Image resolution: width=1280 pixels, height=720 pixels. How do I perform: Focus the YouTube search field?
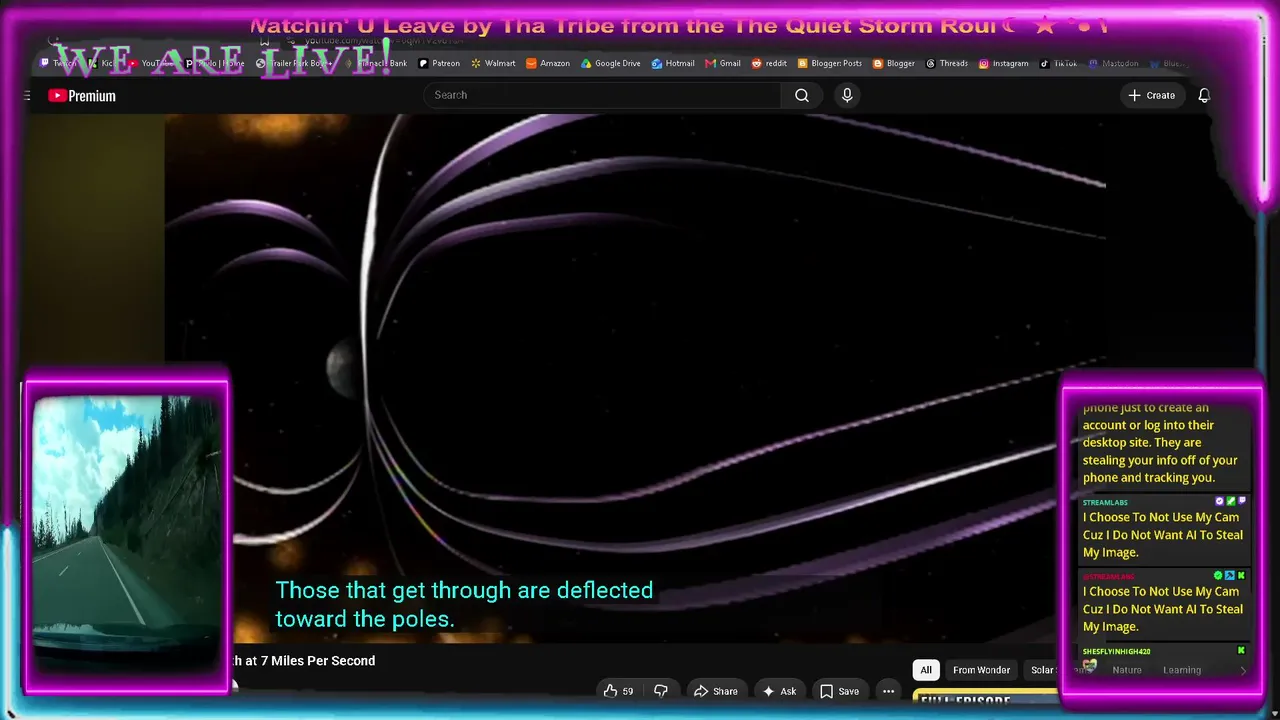(603, 95)
